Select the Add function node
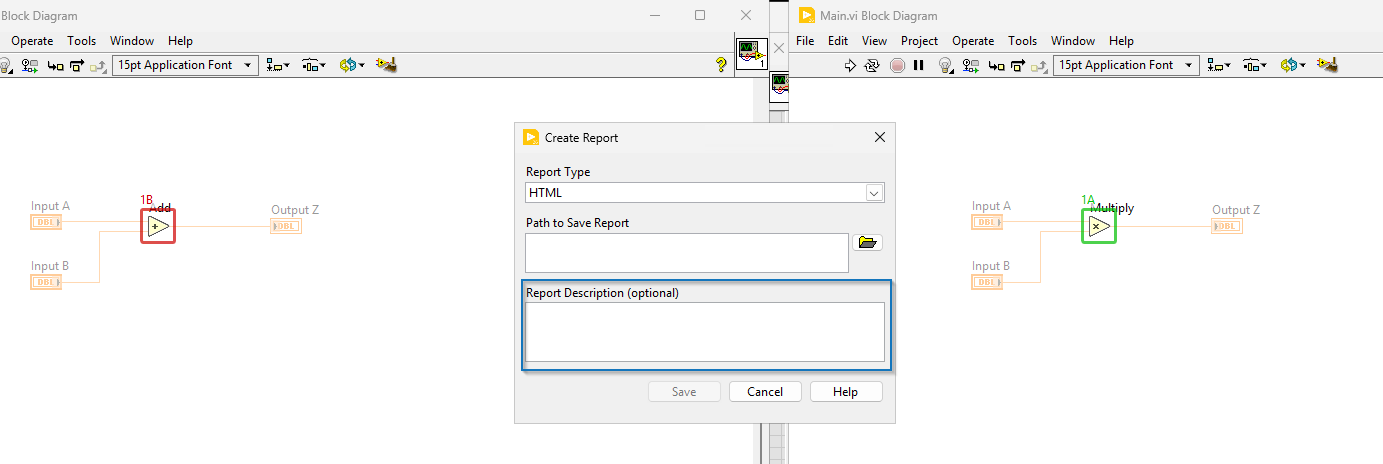1383x464 pixels. point(158,226)
